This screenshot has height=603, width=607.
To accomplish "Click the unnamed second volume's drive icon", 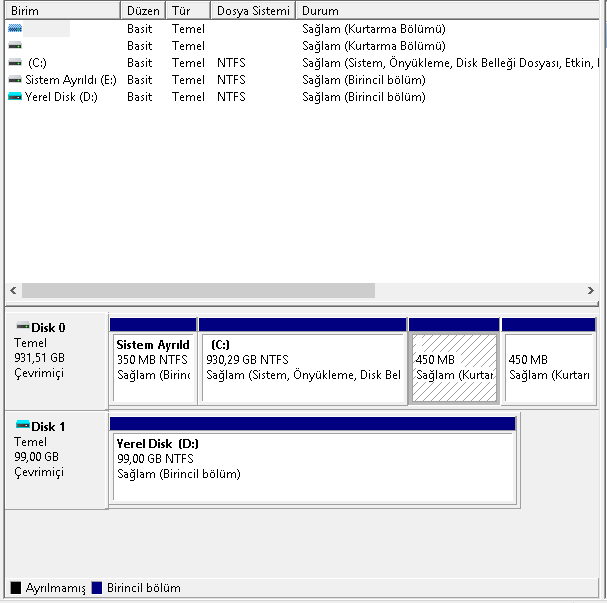I will (15, 46).
